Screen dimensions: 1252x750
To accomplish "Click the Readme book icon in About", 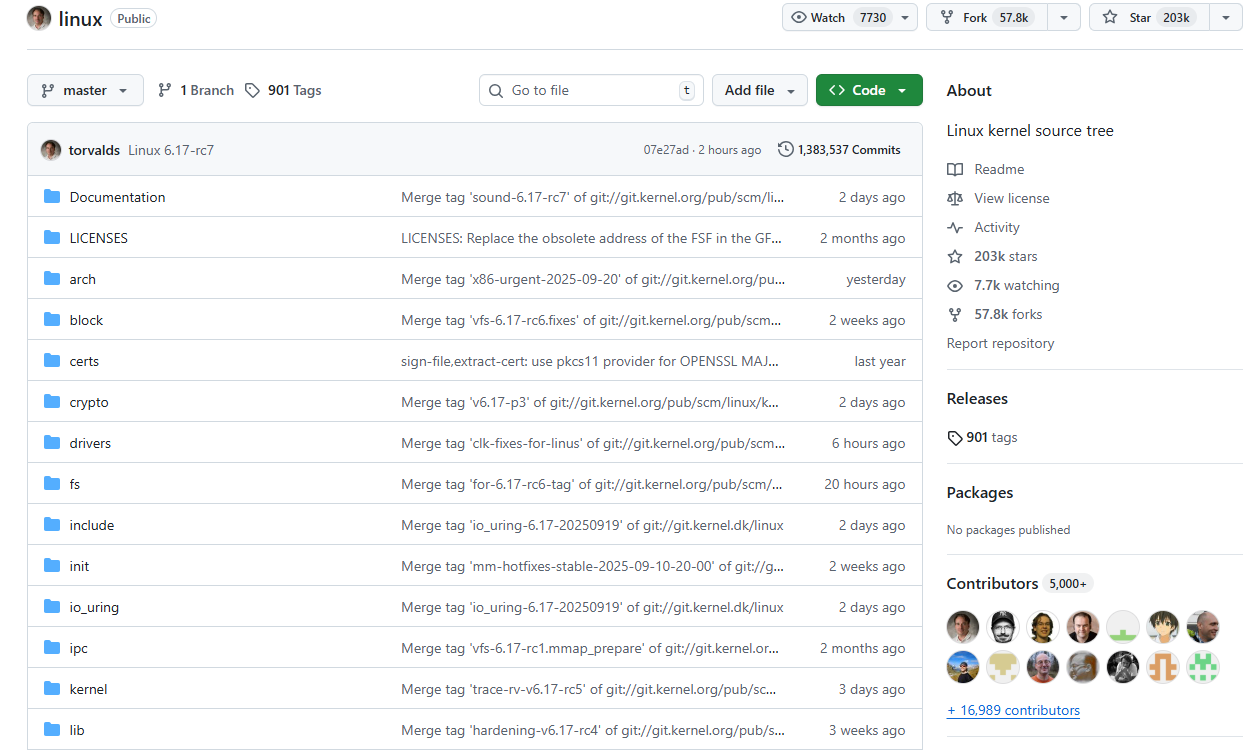I will [955, 169].
